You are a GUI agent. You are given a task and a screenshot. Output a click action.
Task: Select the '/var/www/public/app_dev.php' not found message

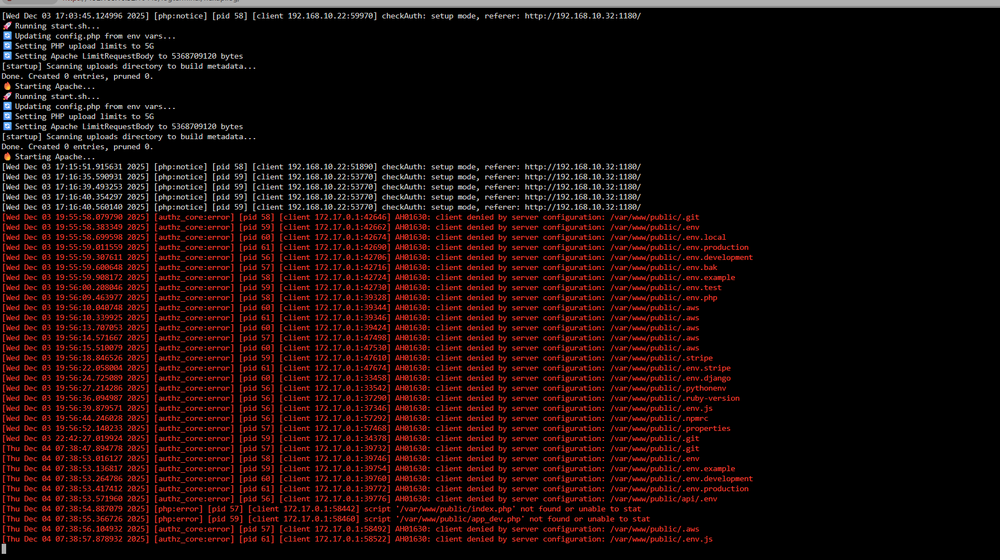(x=507, y=519)
